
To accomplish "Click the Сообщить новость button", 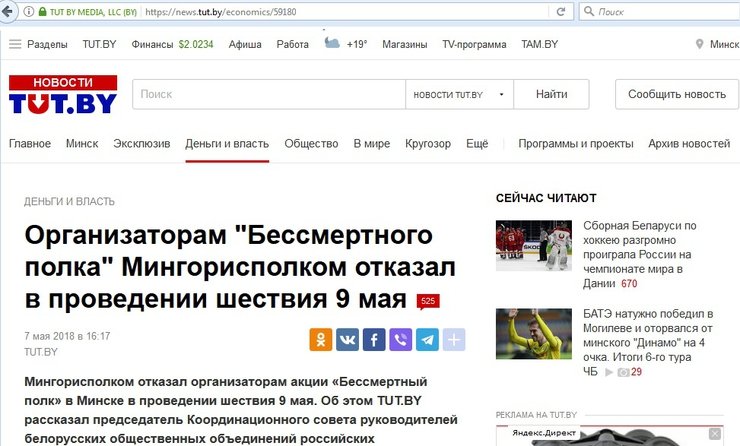I will [676, 94].
